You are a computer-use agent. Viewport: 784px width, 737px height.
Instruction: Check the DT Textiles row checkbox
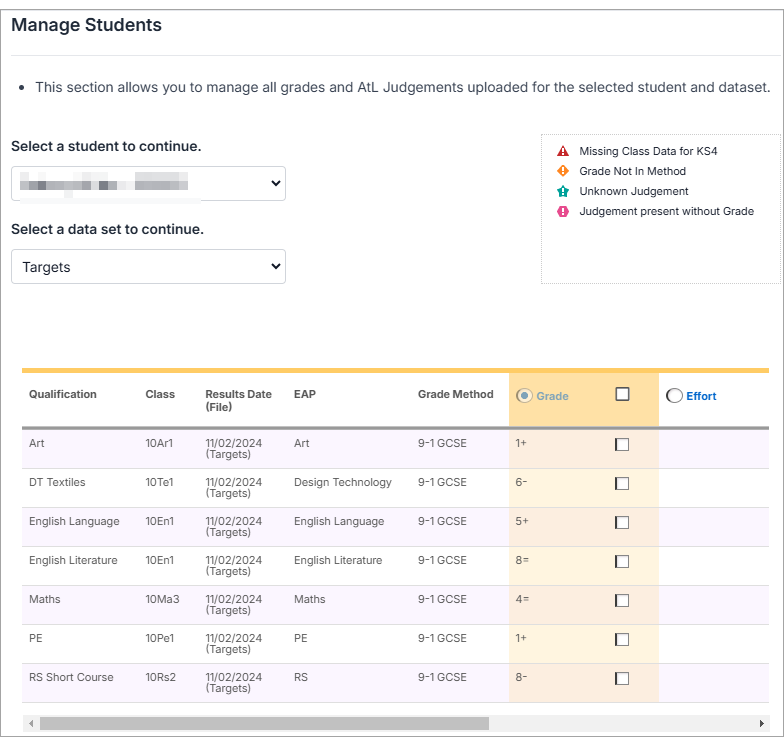(622, 484)
